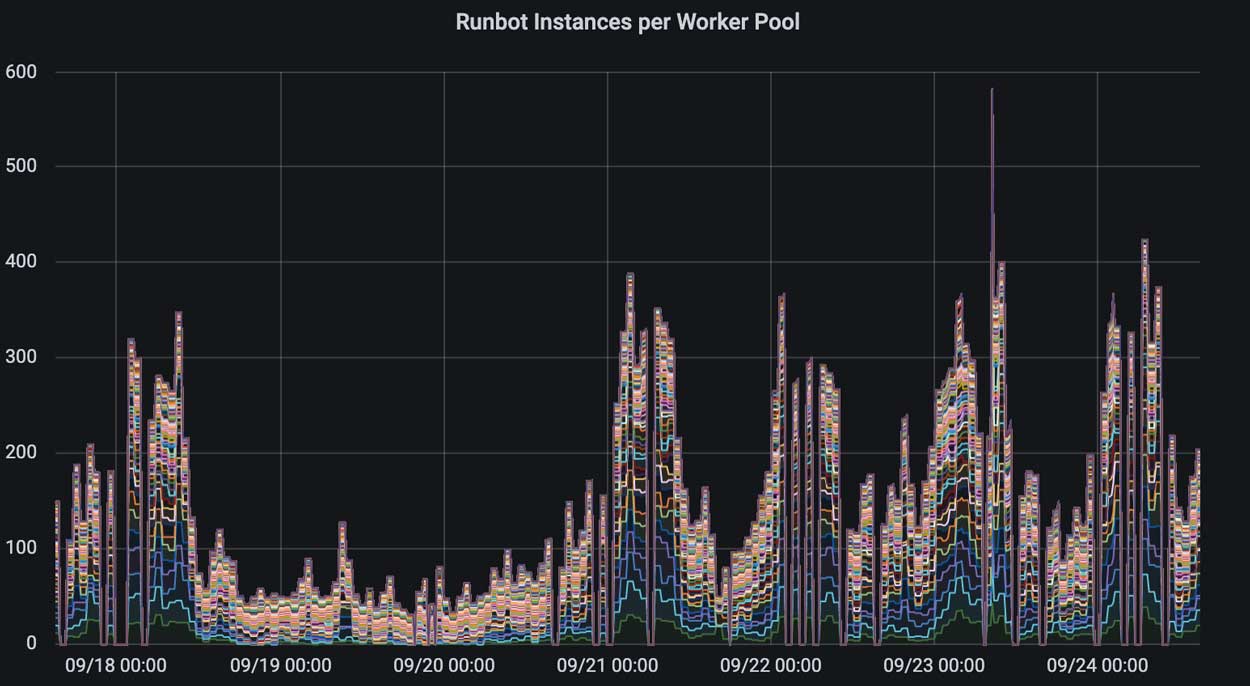The height and width of the screenshot is (686, 1250).
Task: Select the 09/21 00:00 time label
Action: pos(607,665)
